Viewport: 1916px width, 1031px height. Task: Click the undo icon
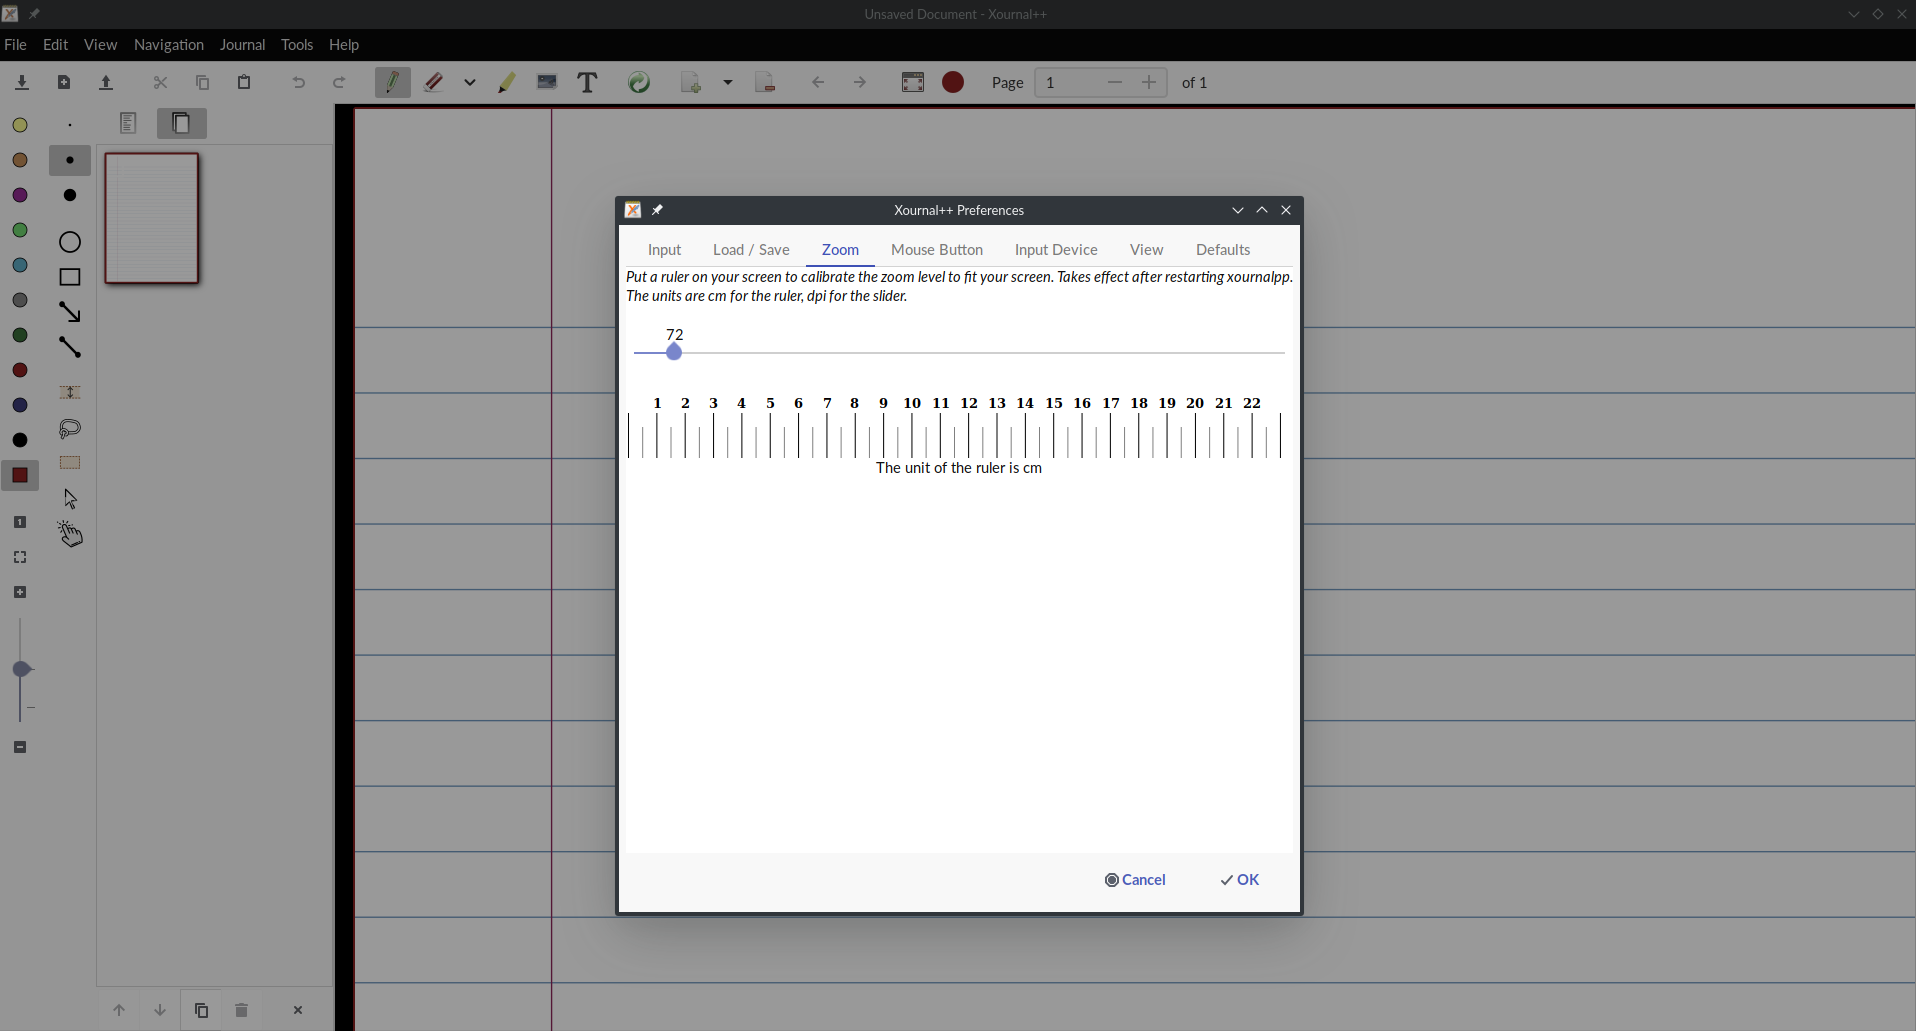point(297,83)
